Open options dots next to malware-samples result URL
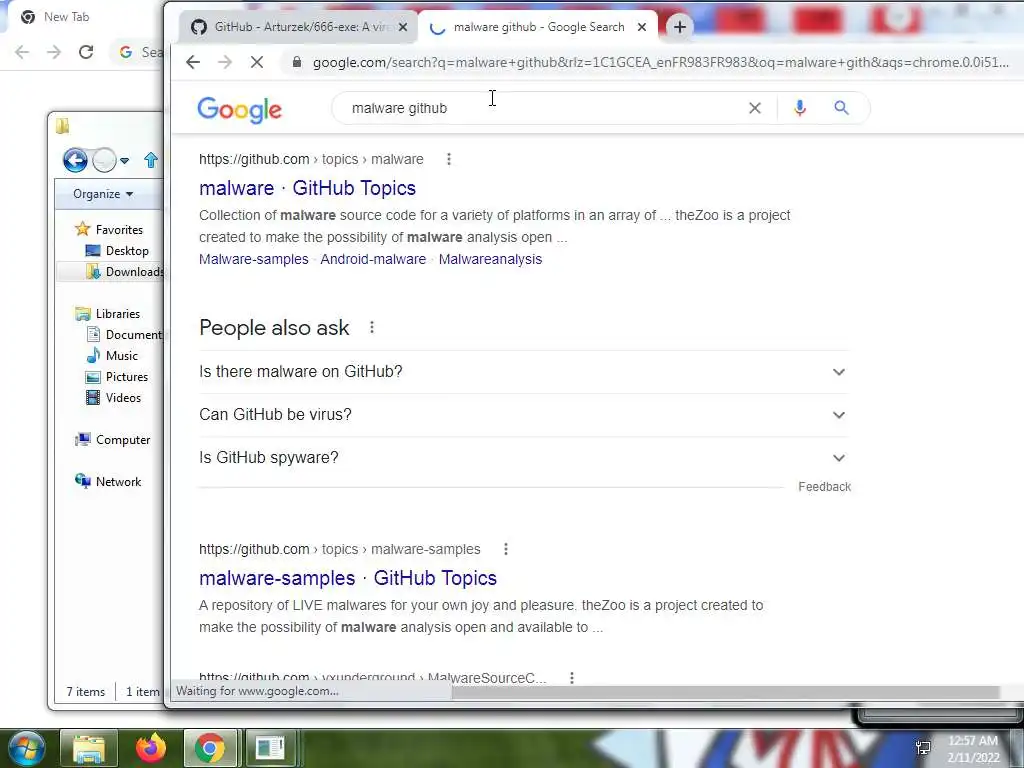This screenshot has height=768, width=1024. [505, 549]
